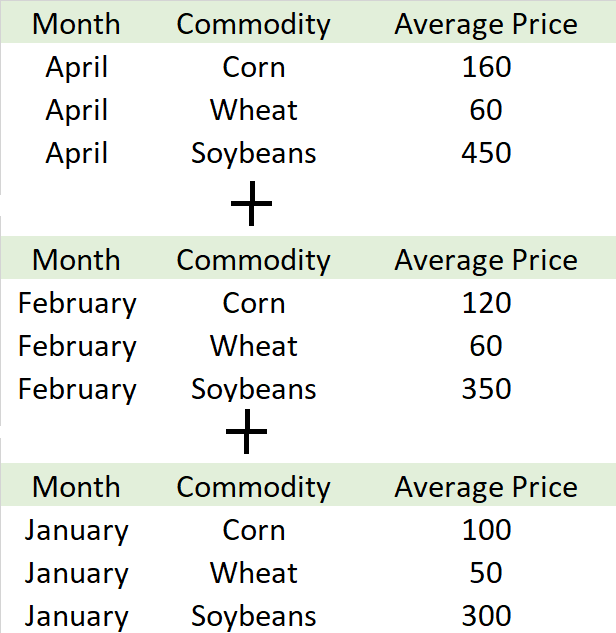Select the April Soybeans price 450
Image resolution: width=616 pixels, height=633 pixels.
pyautogui.click(x=486, y=153)
